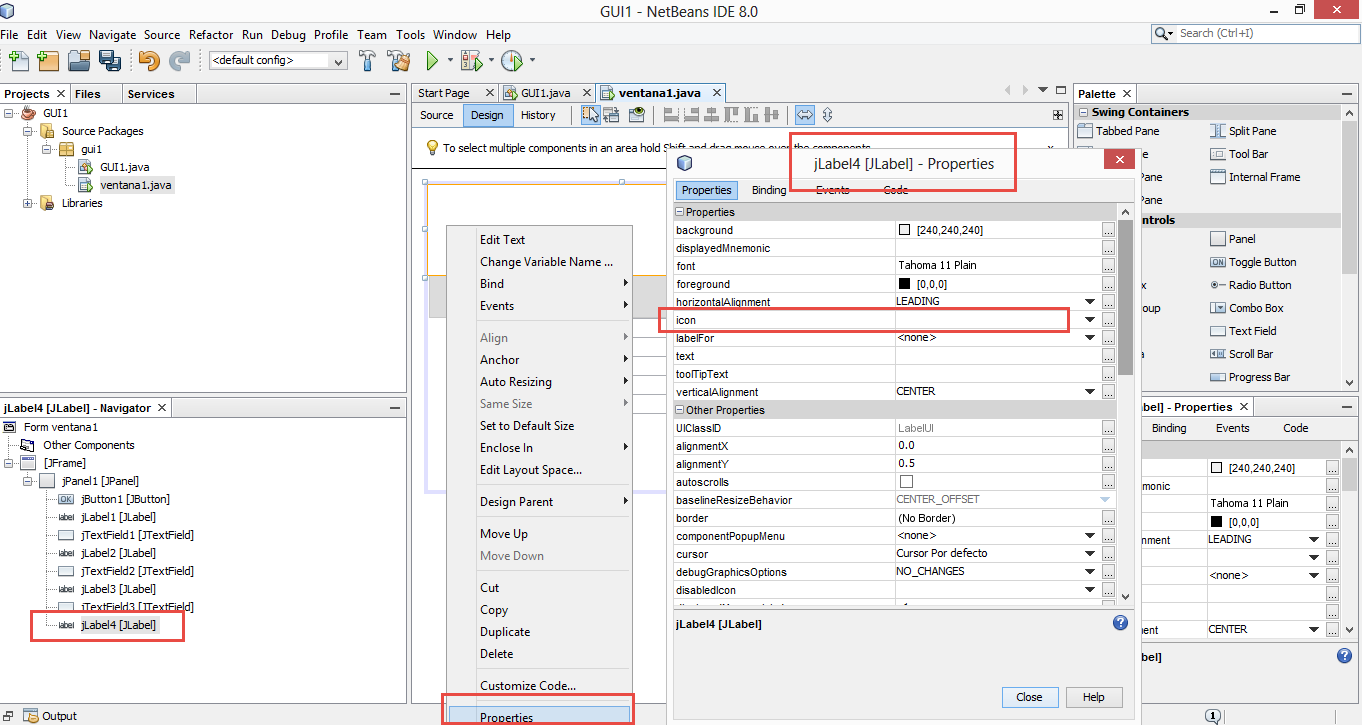This screenshot has width=1362, height=725.
Task: Switch to the Source tab
Action: point(436,115)
